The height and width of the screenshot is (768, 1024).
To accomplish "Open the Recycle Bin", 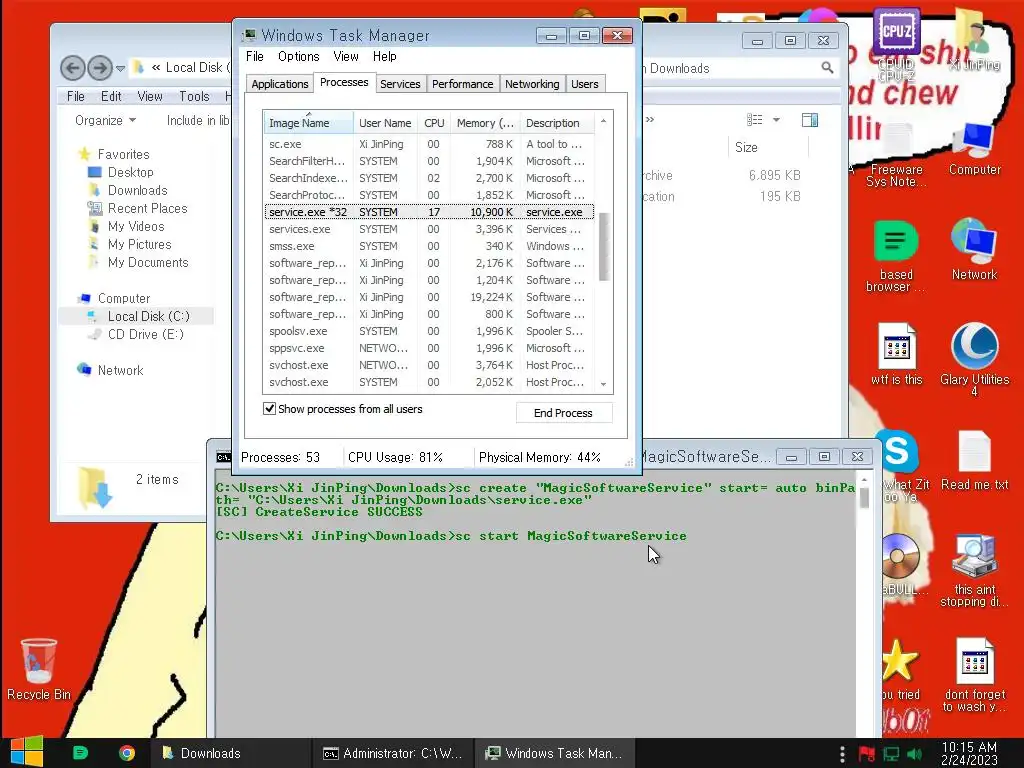I will [39, 669].
